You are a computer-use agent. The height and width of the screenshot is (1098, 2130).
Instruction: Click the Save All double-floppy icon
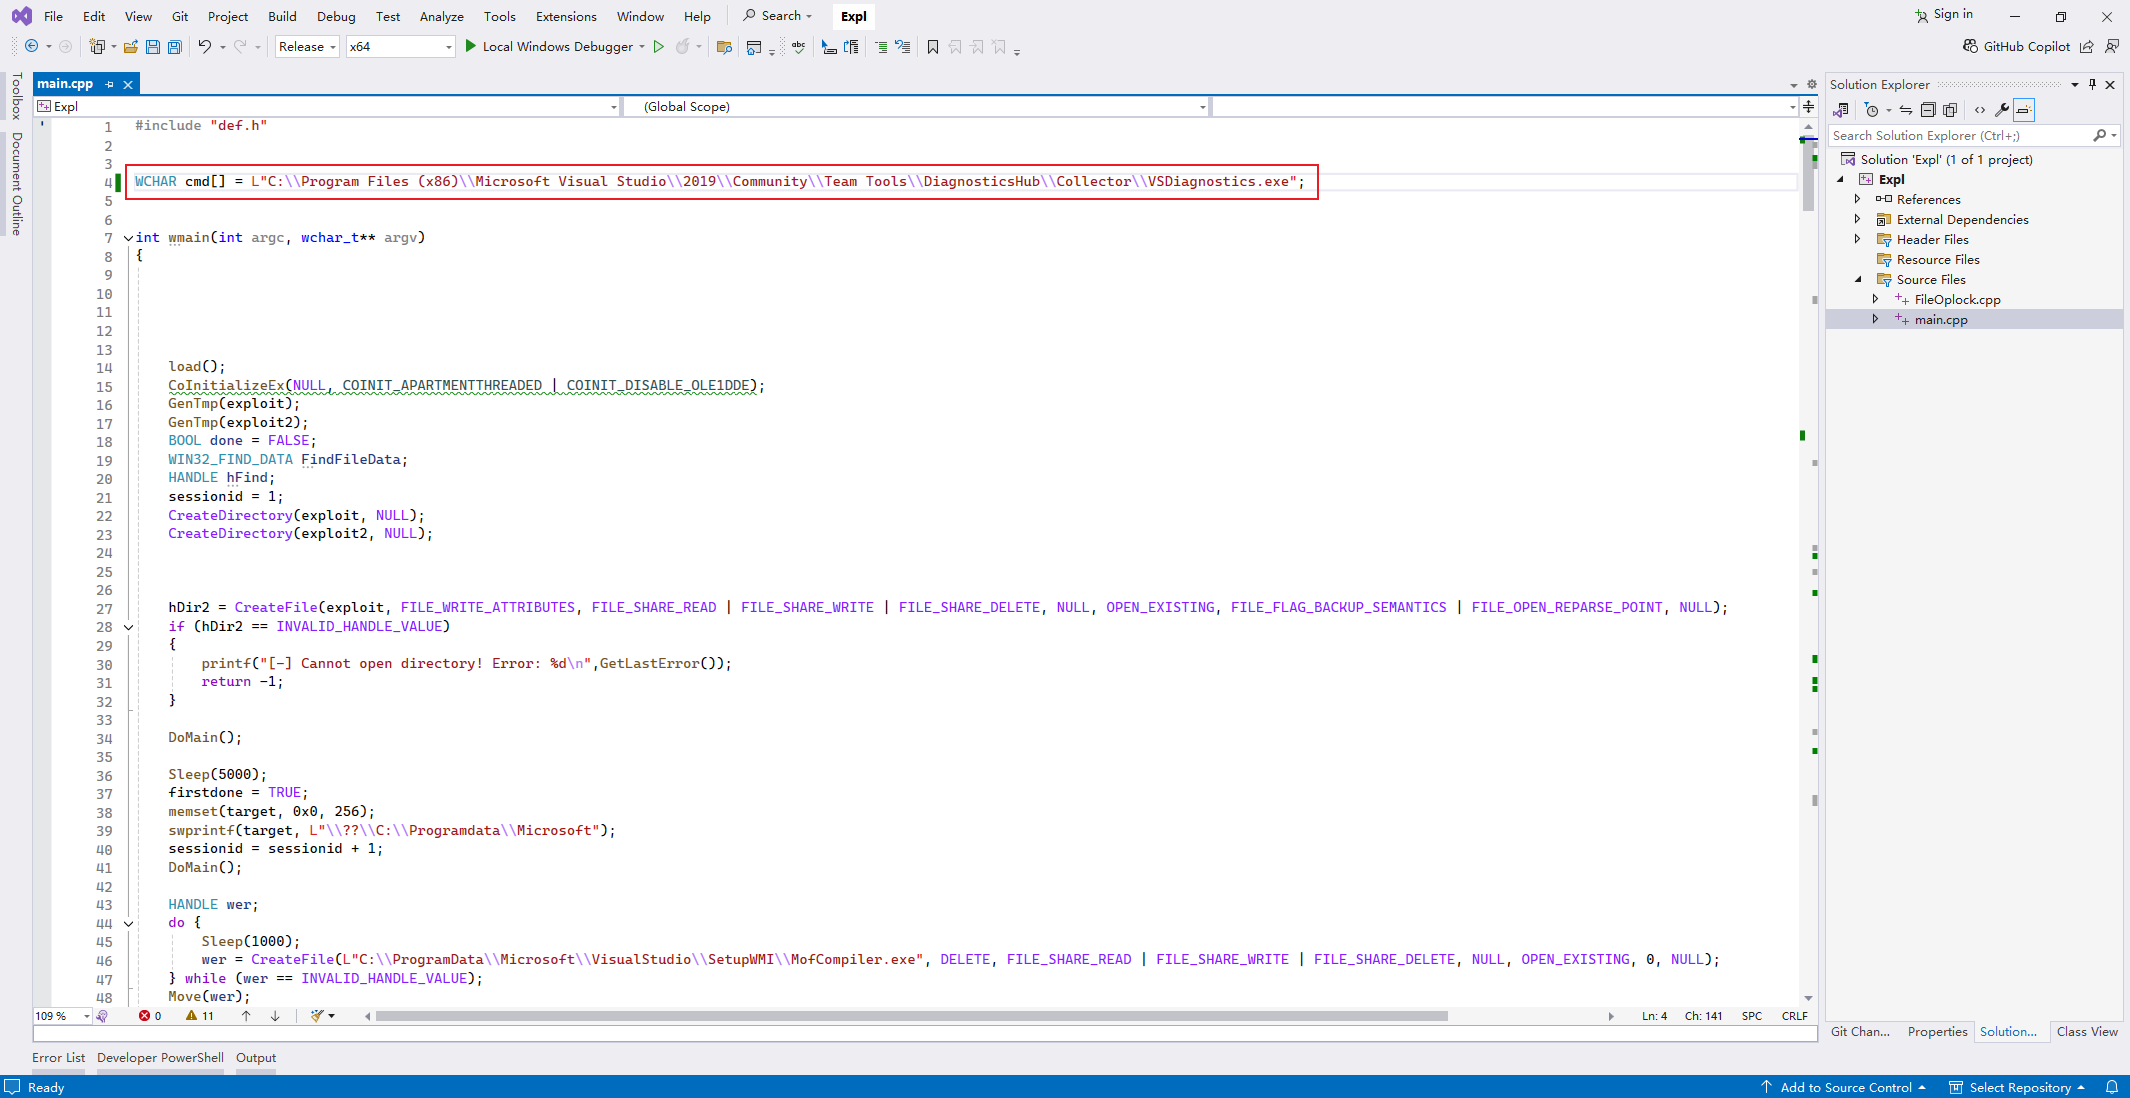click(175, 46)
